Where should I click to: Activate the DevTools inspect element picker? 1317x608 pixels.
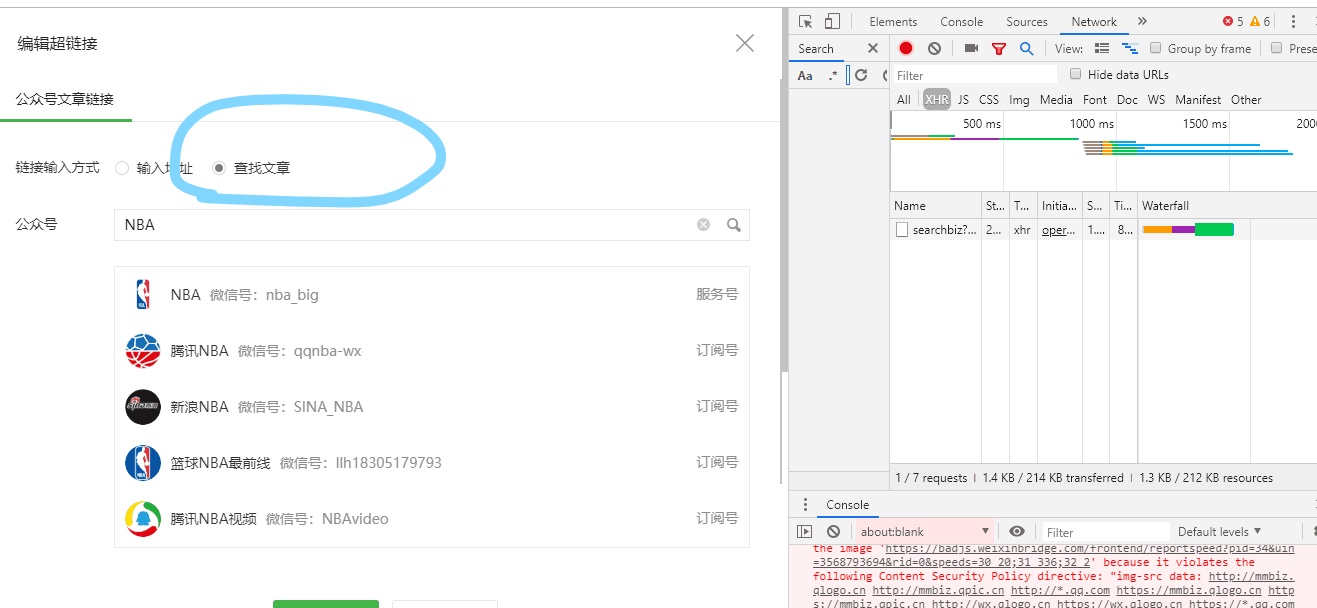point(806,22)
